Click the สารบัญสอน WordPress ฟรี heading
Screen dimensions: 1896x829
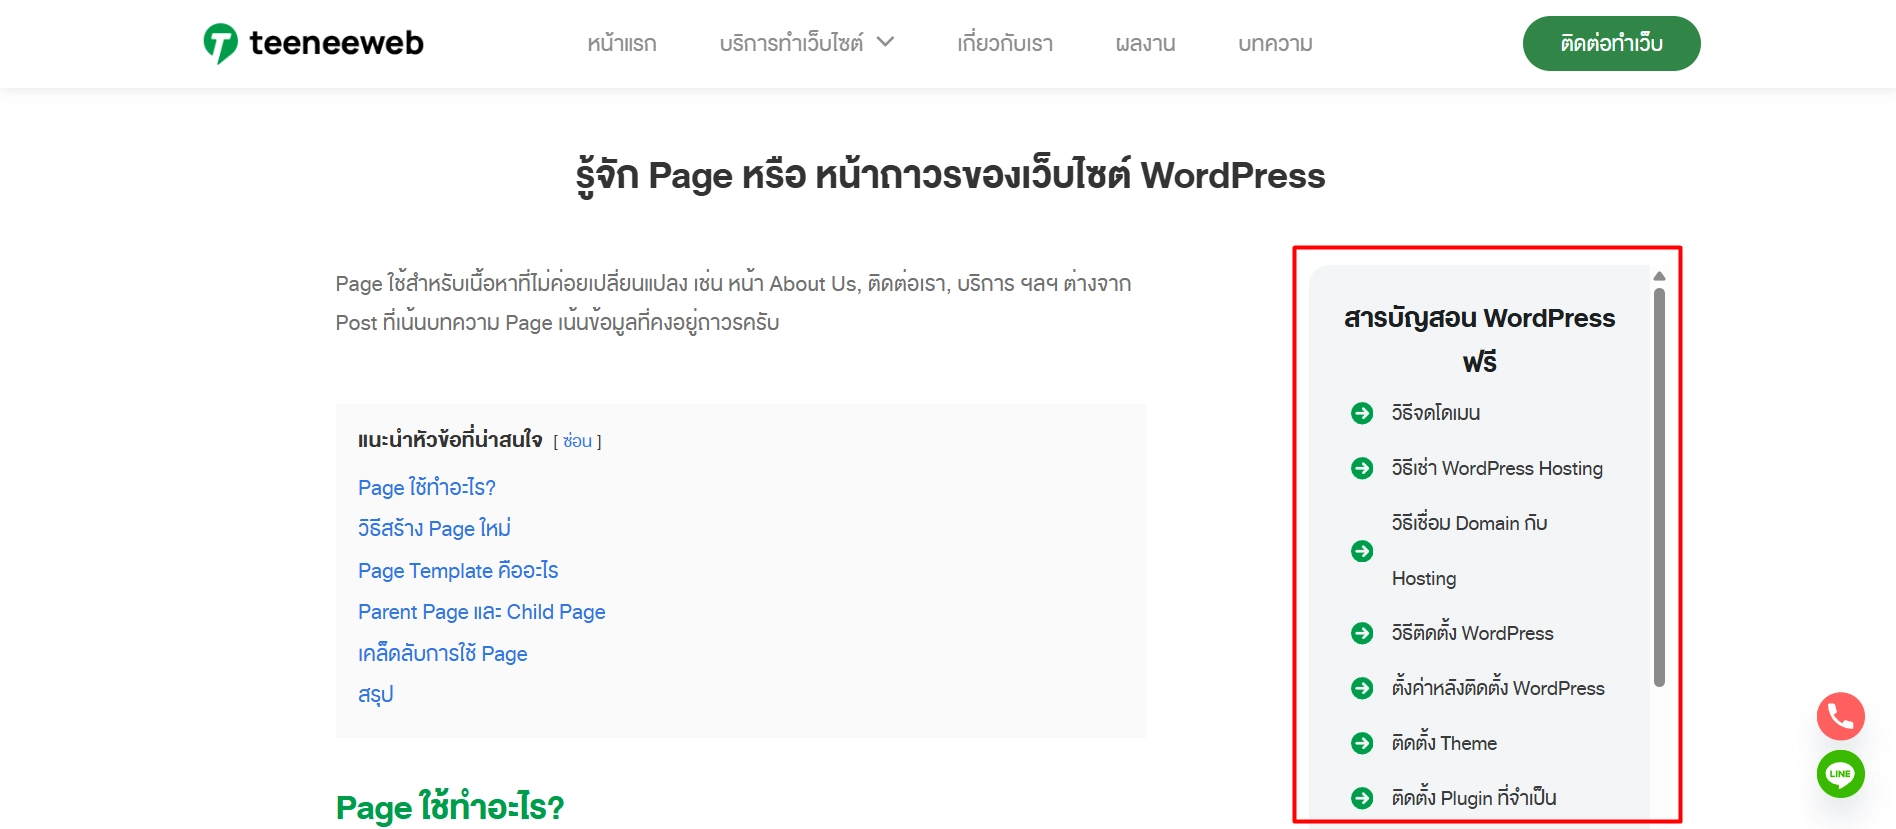(x=1479, y=339)
